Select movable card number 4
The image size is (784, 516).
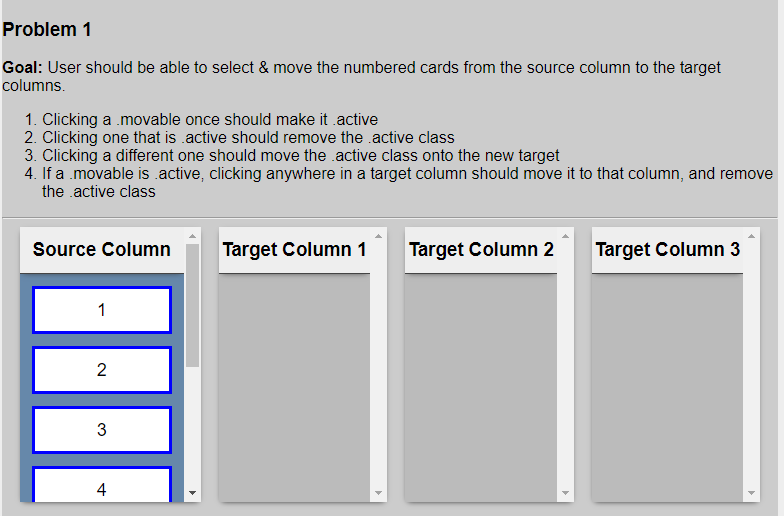(102, 484)
